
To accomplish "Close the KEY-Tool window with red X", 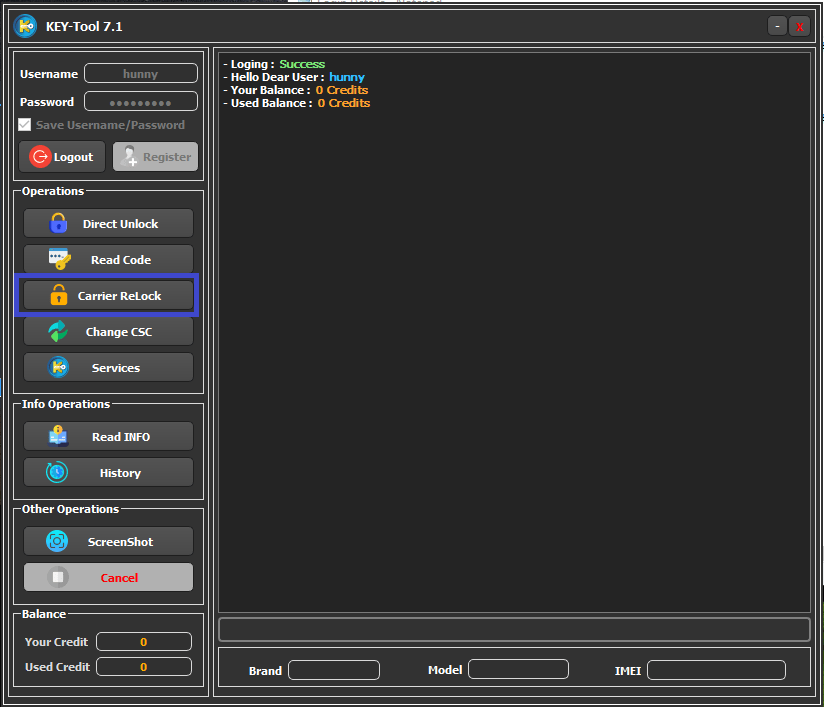I will (x=799, y=26).
